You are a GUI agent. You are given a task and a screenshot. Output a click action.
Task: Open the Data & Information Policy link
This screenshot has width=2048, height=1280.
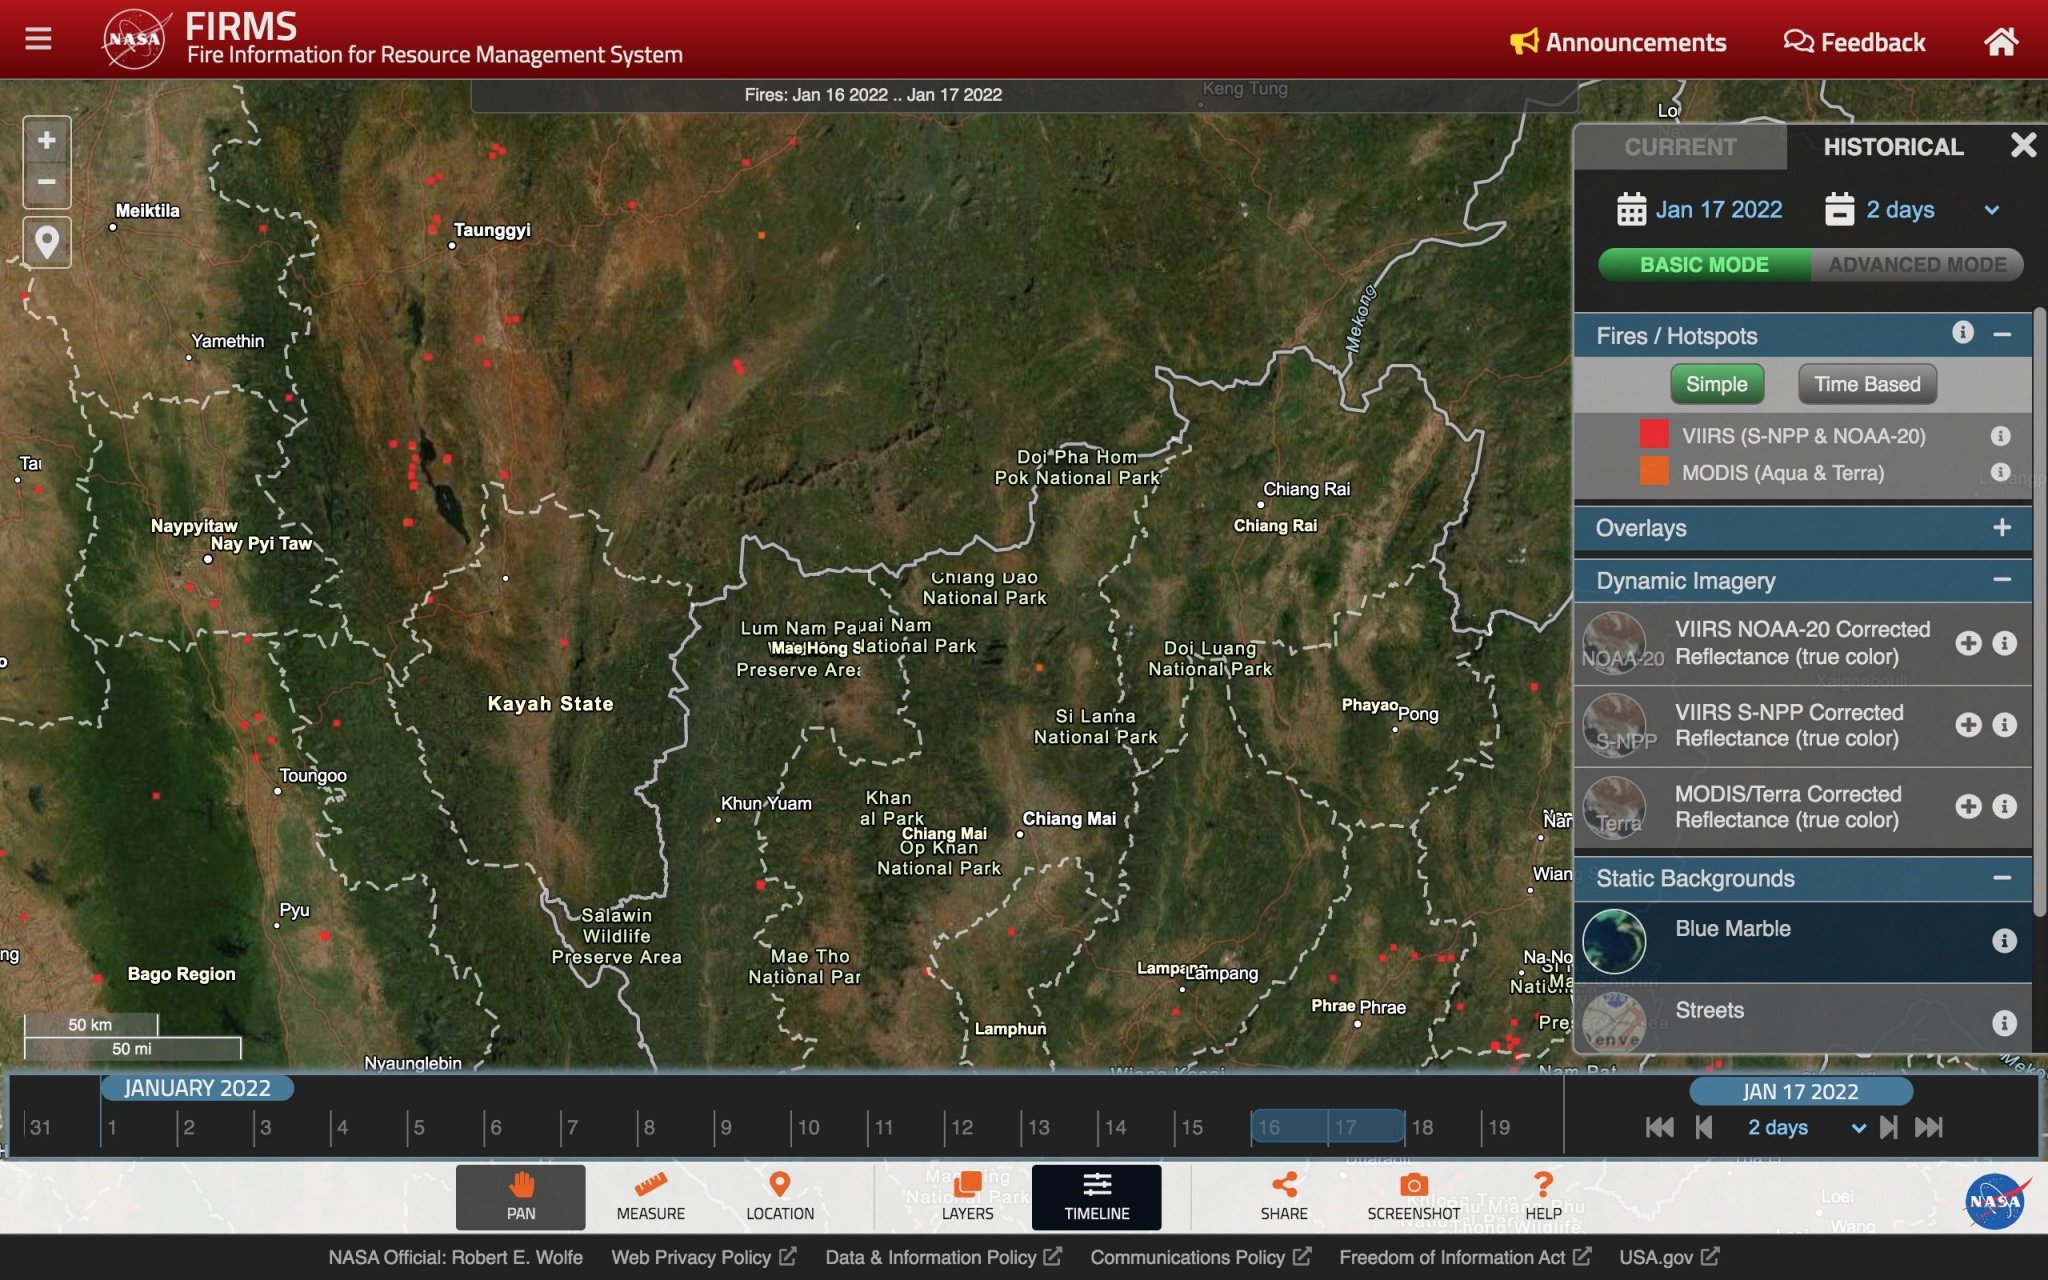pyautogui.click(x=942, y=1257)
